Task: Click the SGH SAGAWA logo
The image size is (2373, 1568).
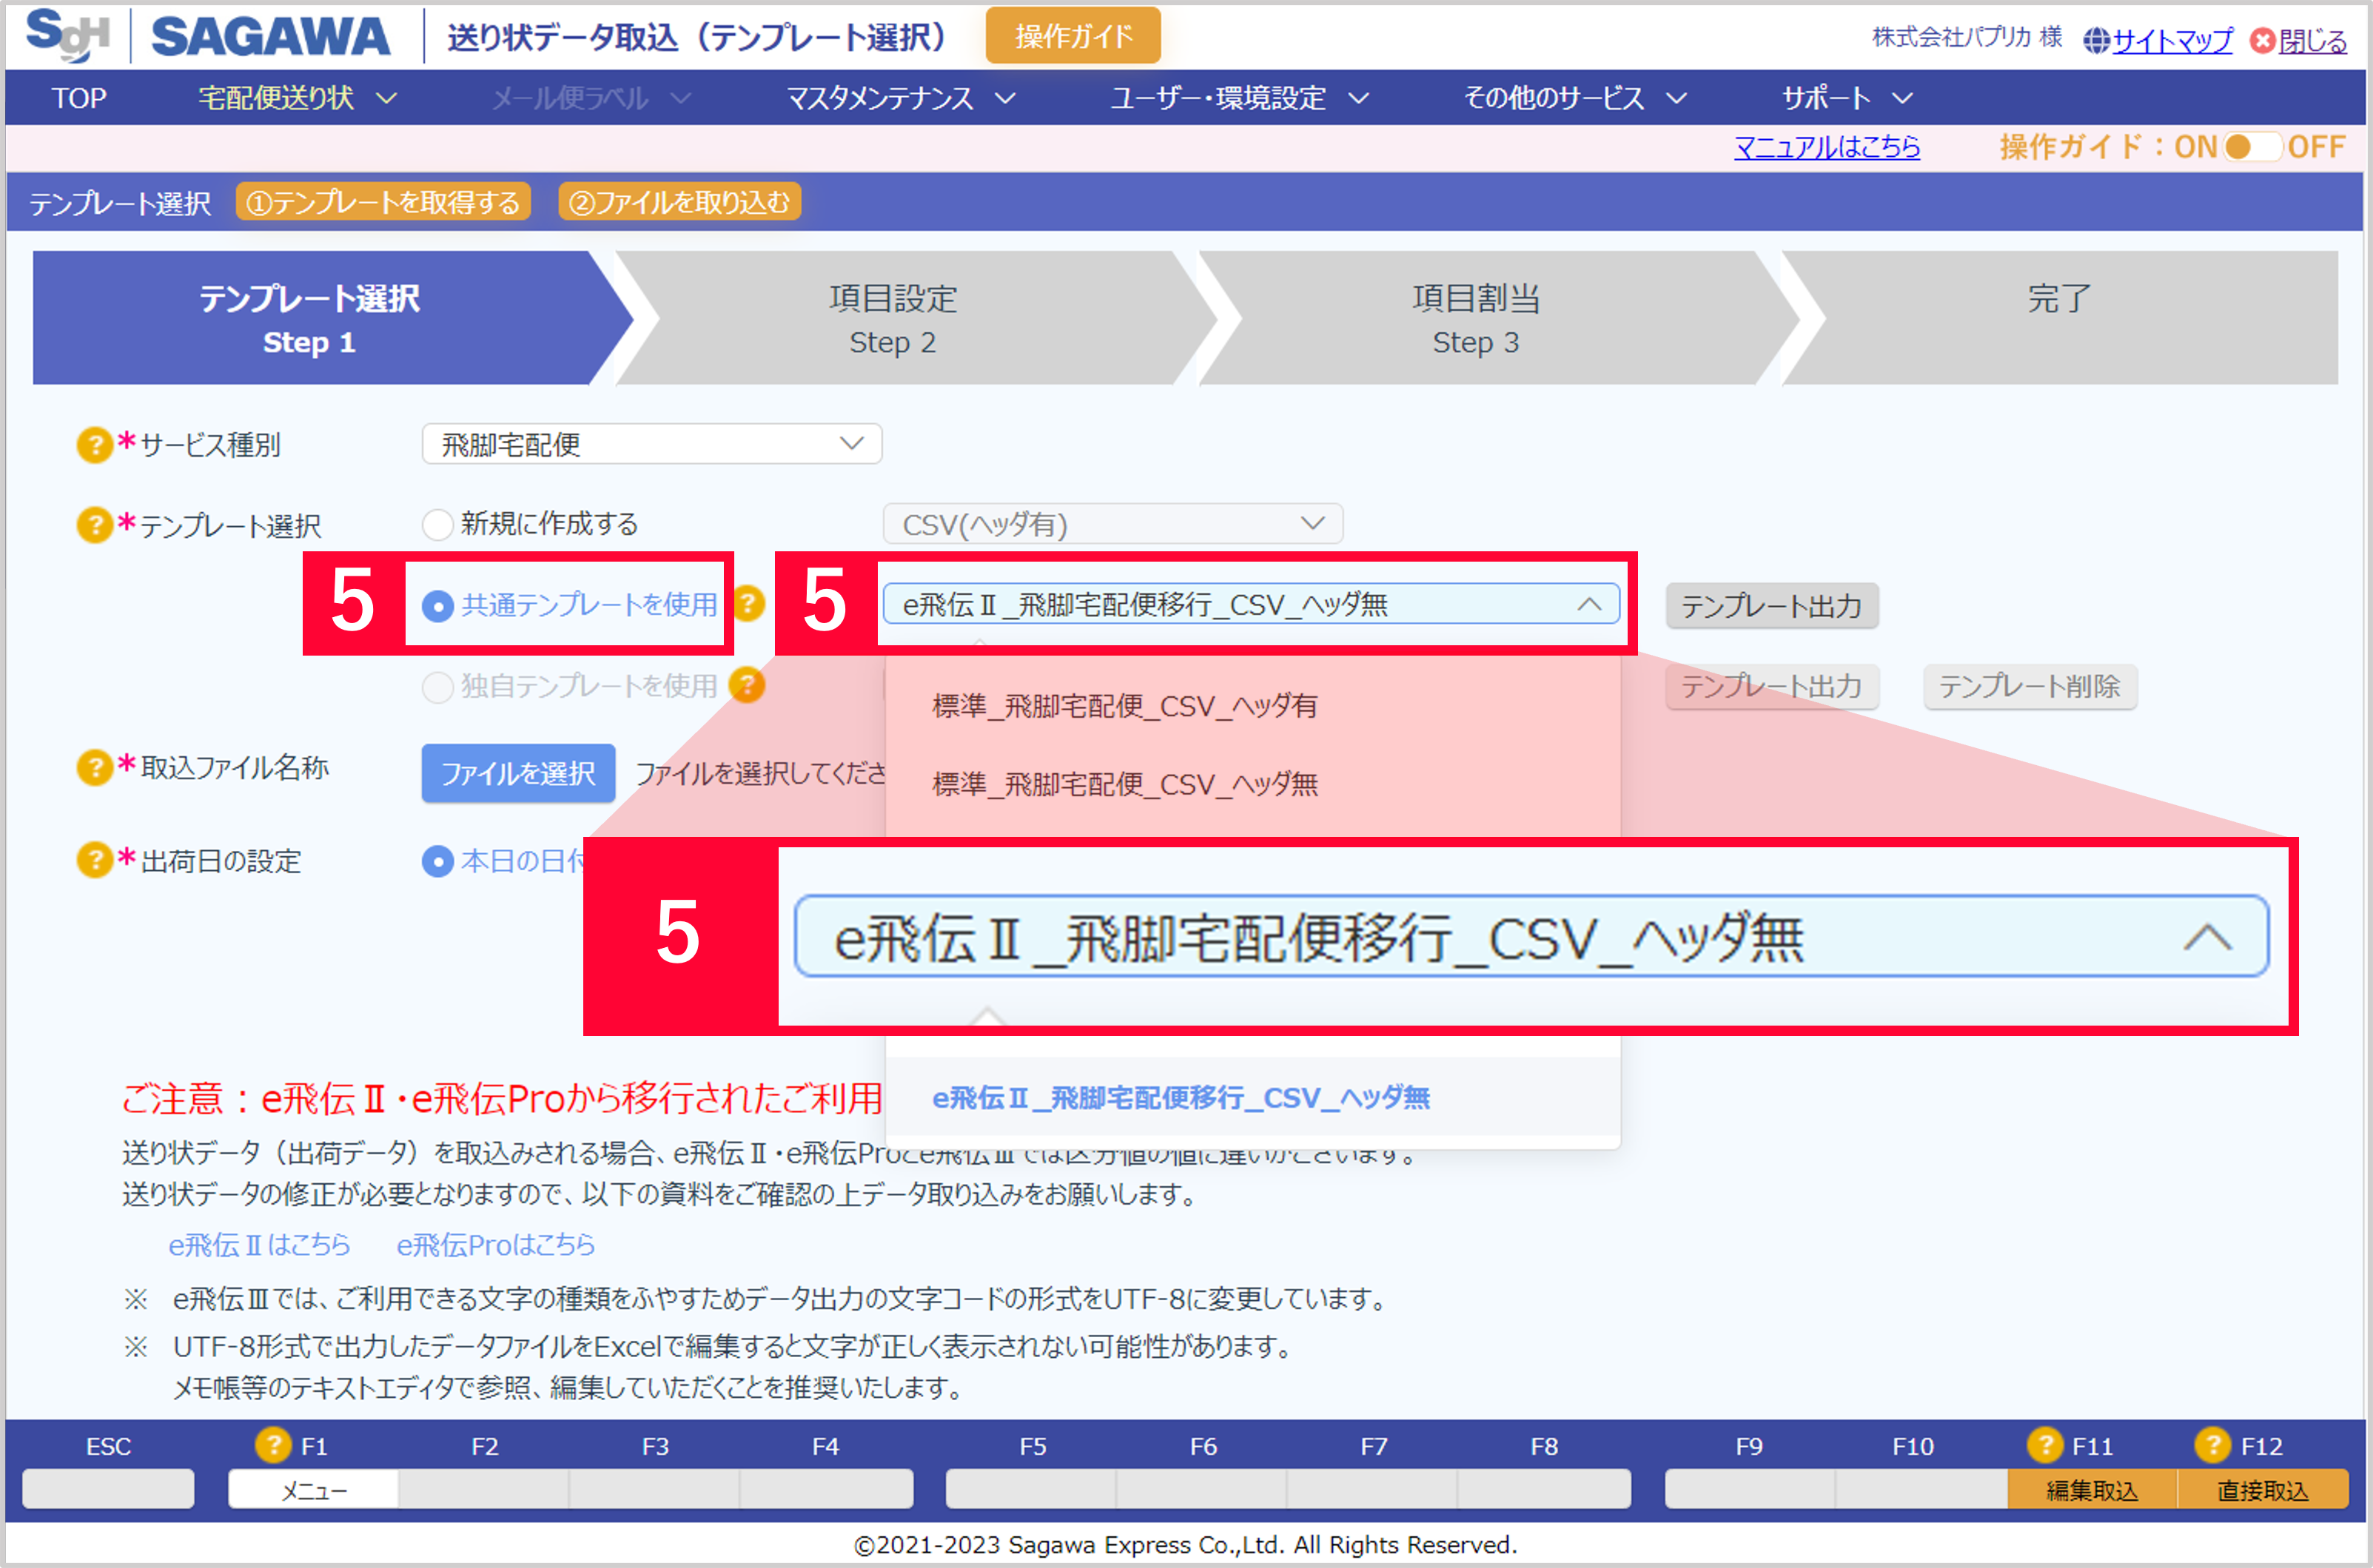Action: click(x=208, y=36)
